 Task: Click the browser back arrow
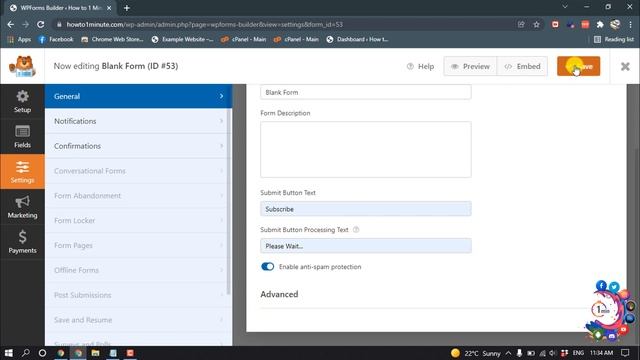11,24
